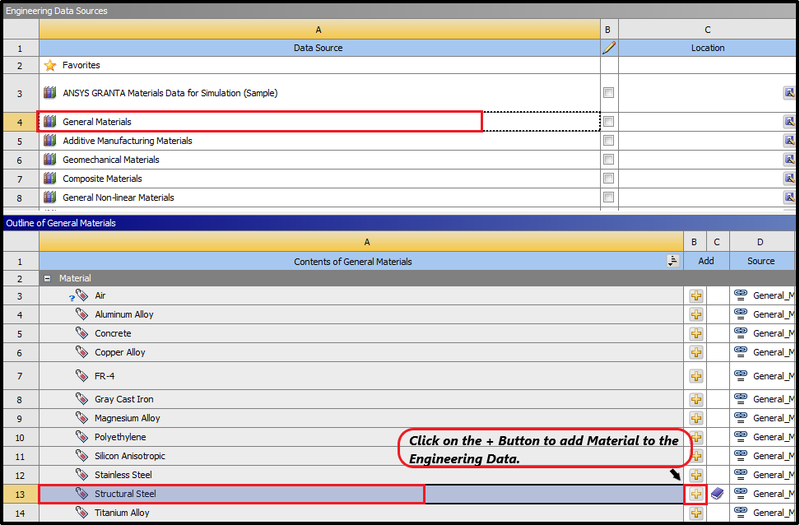Click browse icon for General Materials location
This screenshot has height=525, width=800.
[x=789, y=122]
